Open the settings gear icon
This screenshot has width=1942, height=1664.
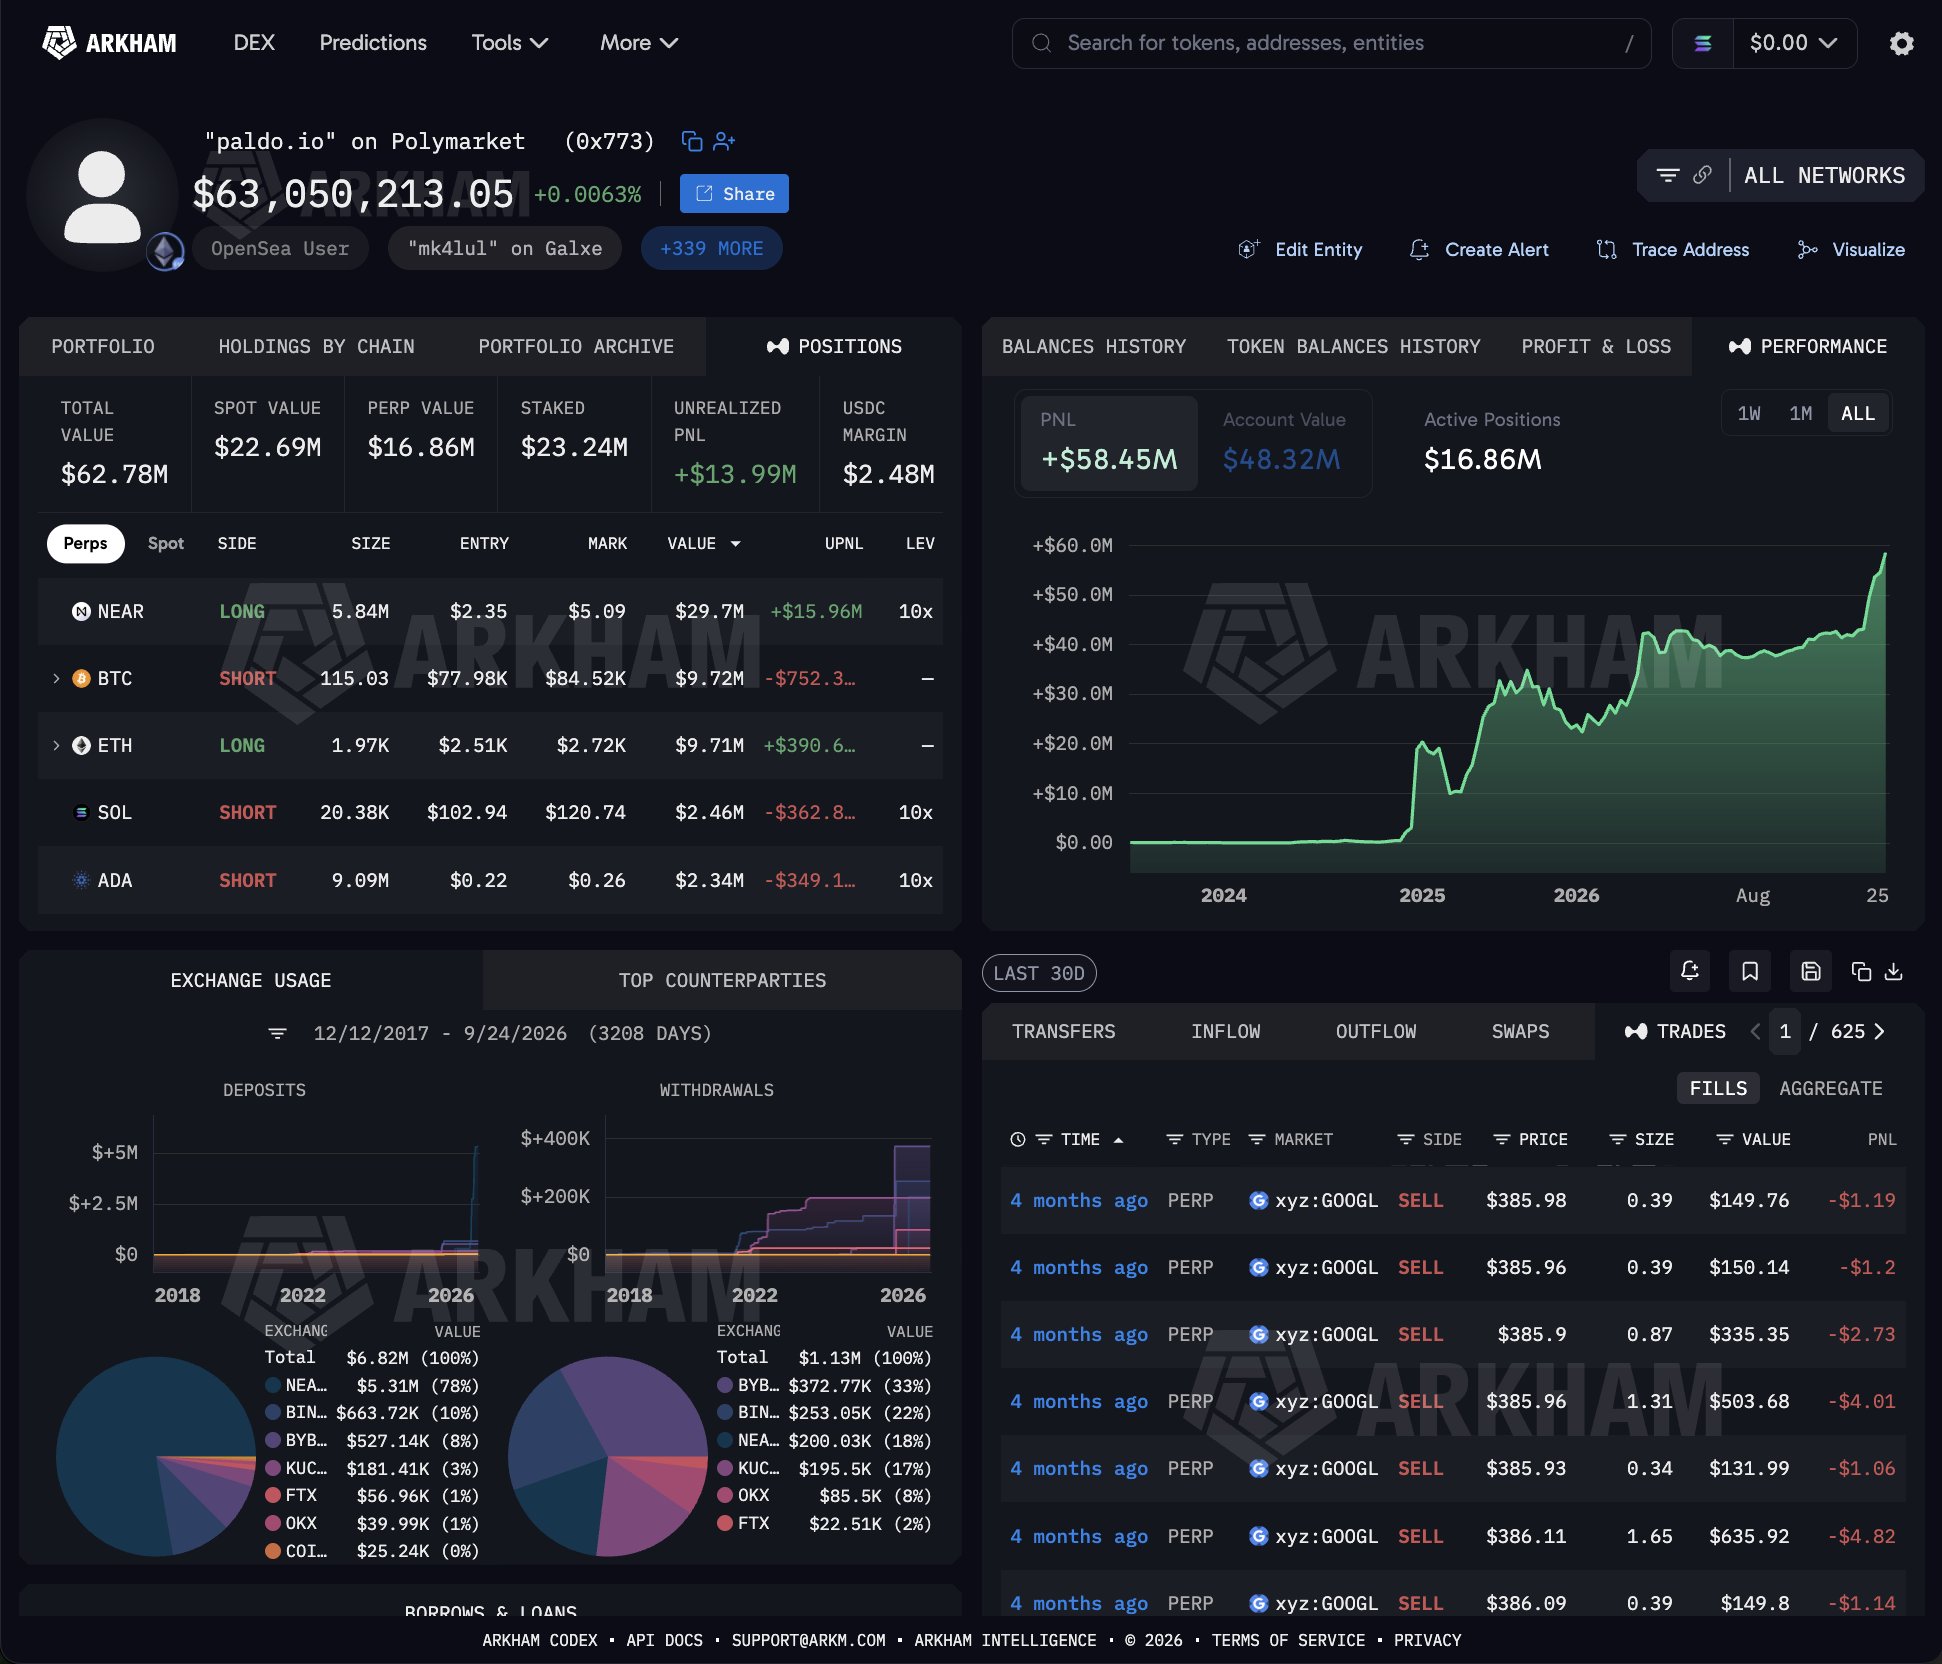[x=1901, y=43]
